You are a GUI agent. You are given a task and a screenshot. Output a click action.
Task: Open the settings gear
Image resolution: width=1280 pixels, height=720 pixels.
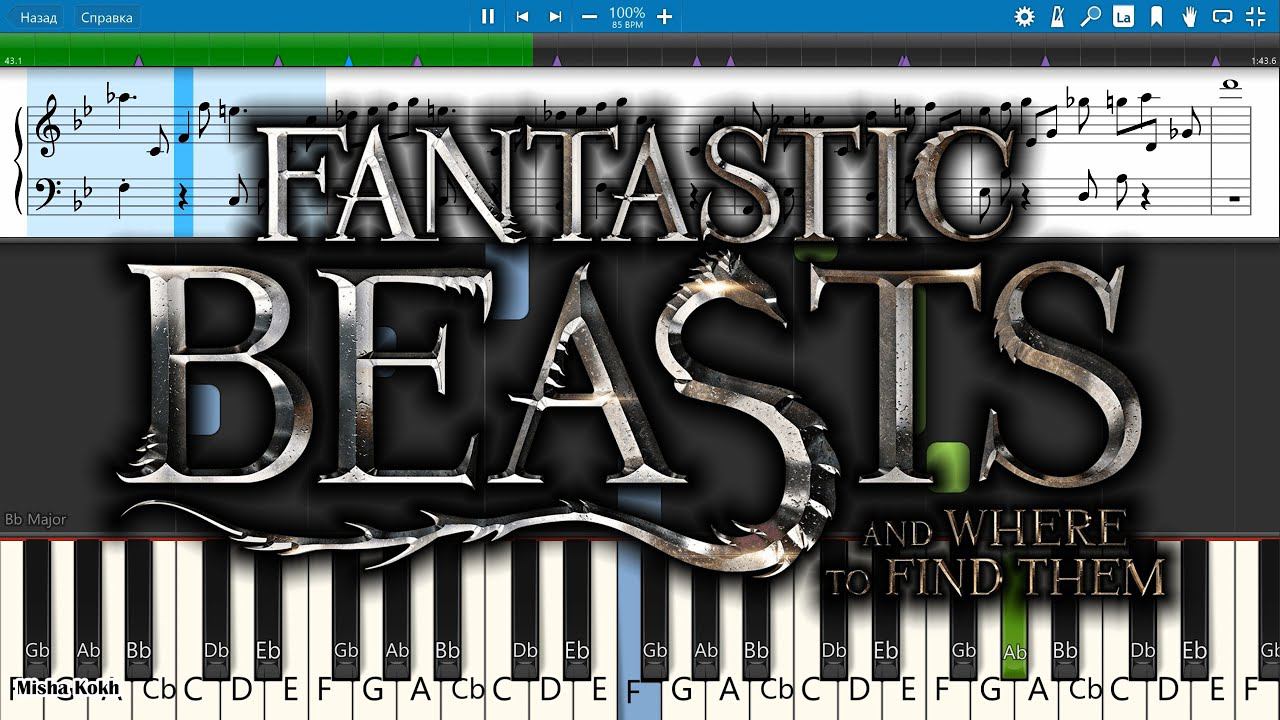click(1024, 16)
